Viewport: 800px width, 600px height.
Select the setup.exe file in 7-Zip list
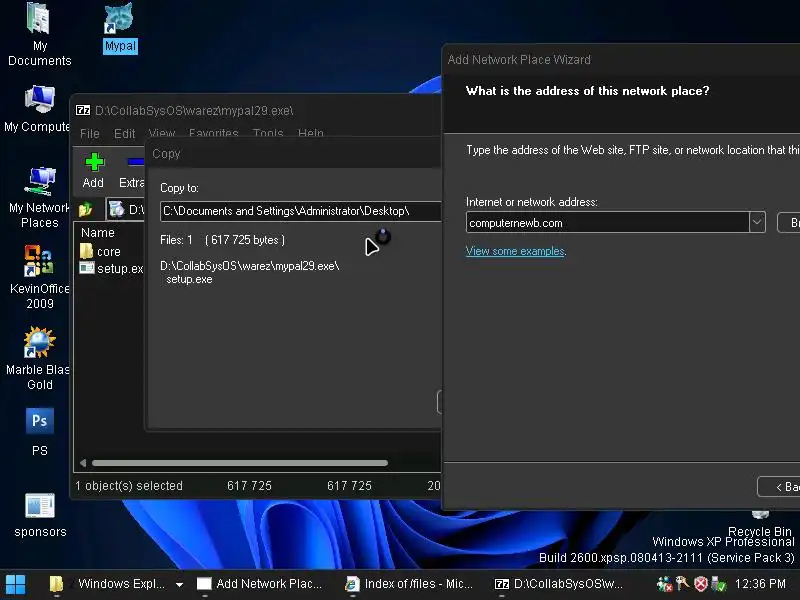click(x=111, y=268)
